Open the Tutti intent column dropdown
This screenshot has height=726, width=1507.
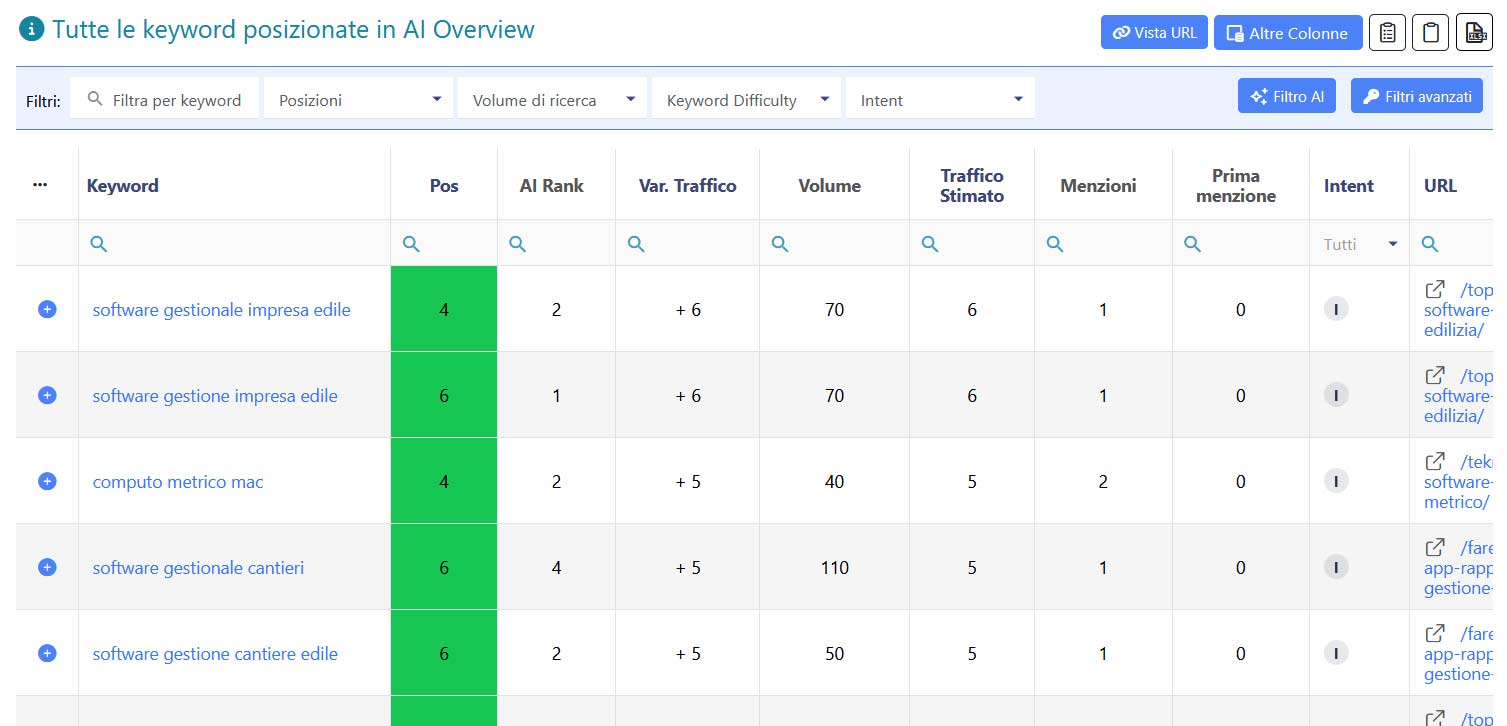tap(1360, 244)
